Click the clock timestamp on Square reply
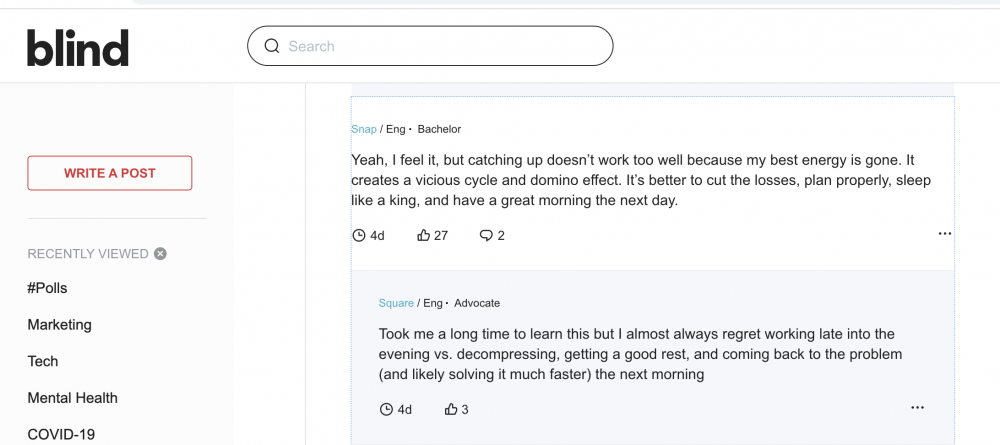The height and width of the screenshot is (445, 1000). coord(395,409)
